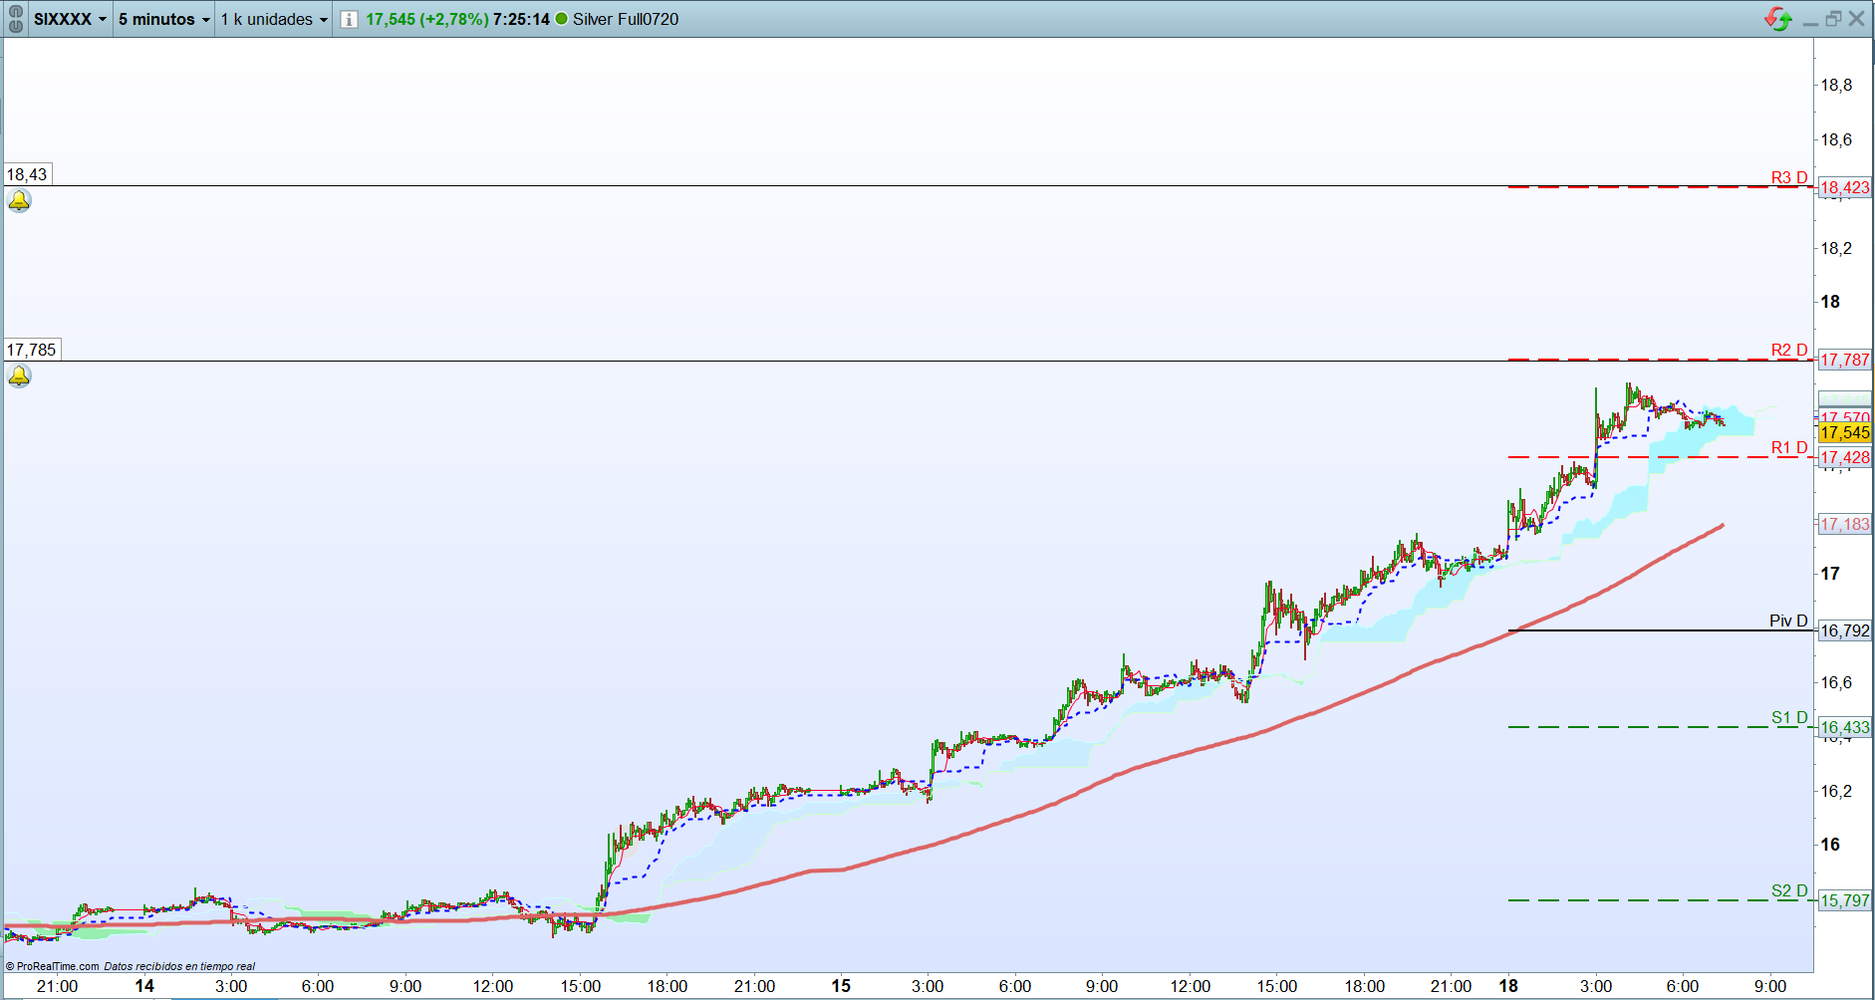Select the 18,43 alert price label
Viewport: 1875px width, 1000px height.
27,175
